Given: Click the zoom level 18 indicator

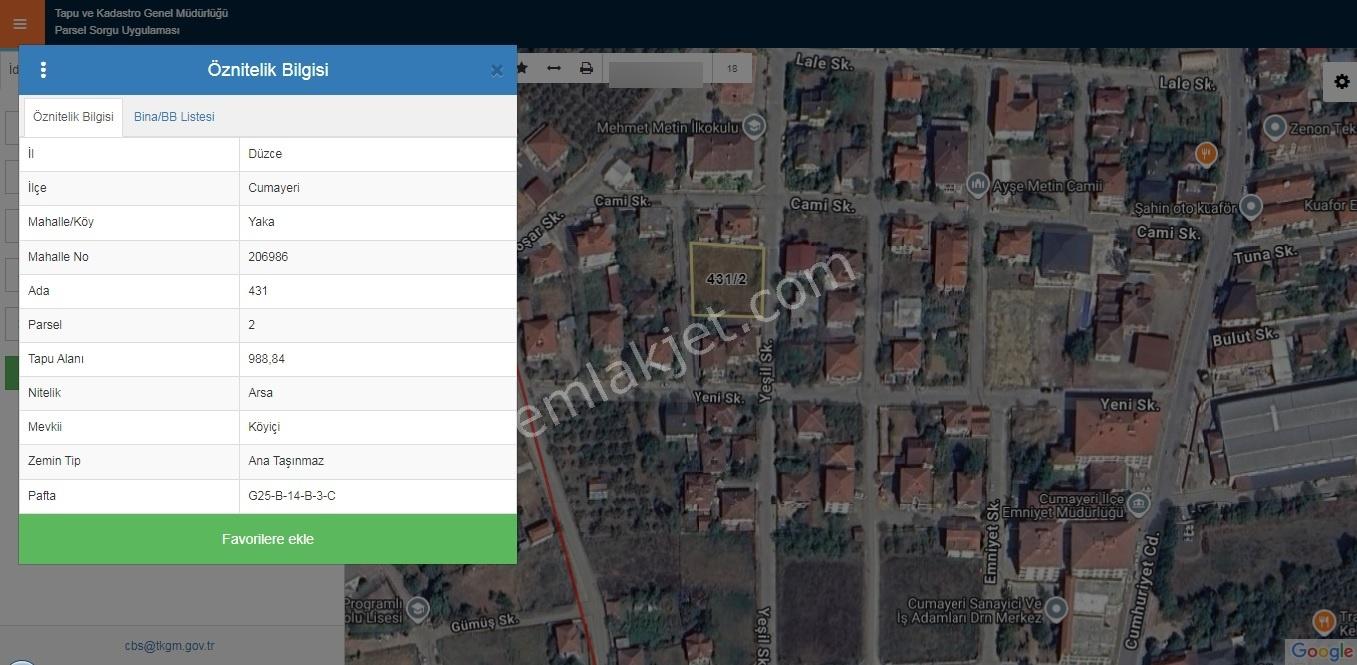Looking at the screenshot, I should click(732, 68).
